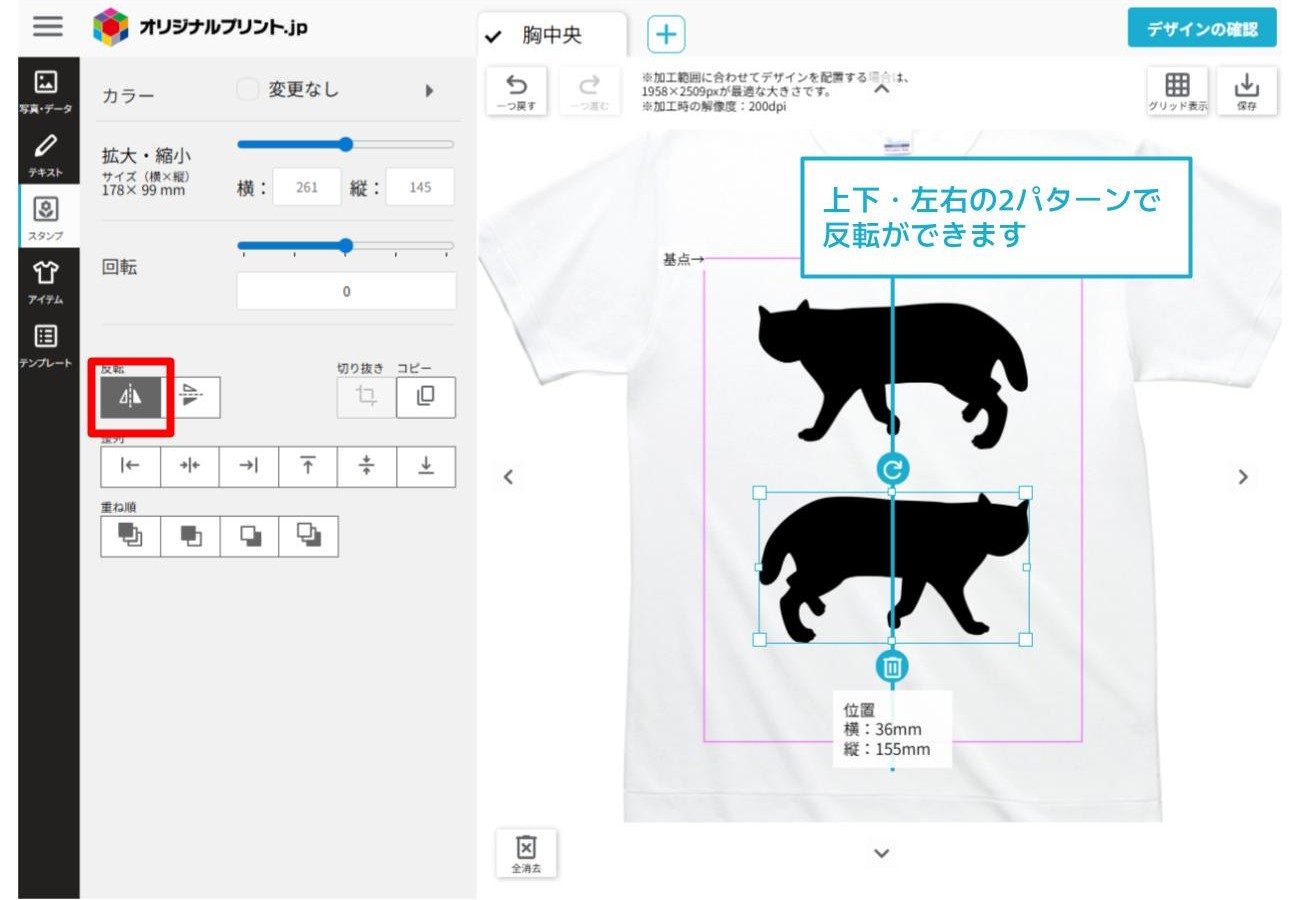Adjust the 拡大・縮小 scale slider
The width and height of the screenshot is (1300, 900).
pos(346,145)
